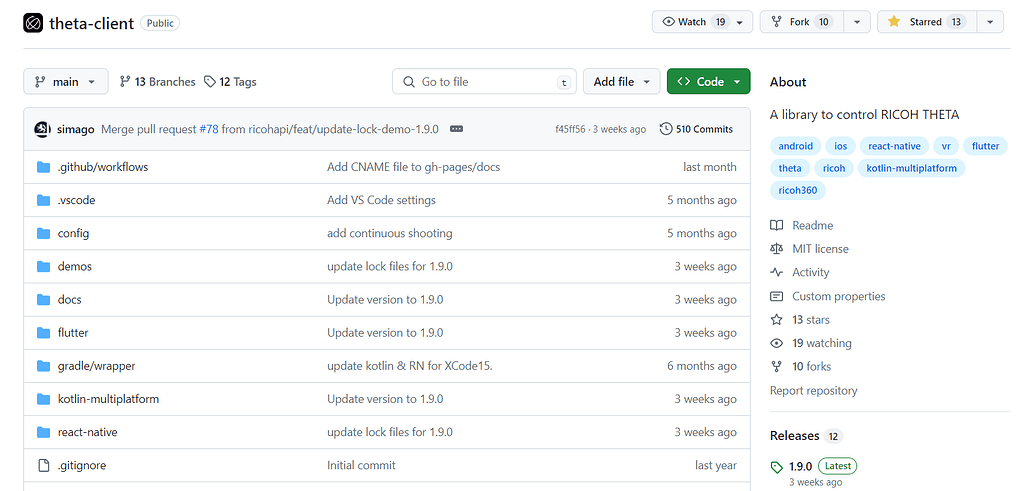Image resolution: width=1024 pixels, height=491 pixels.
Task: View the 13 Branches link
Action: pos(157,82)
